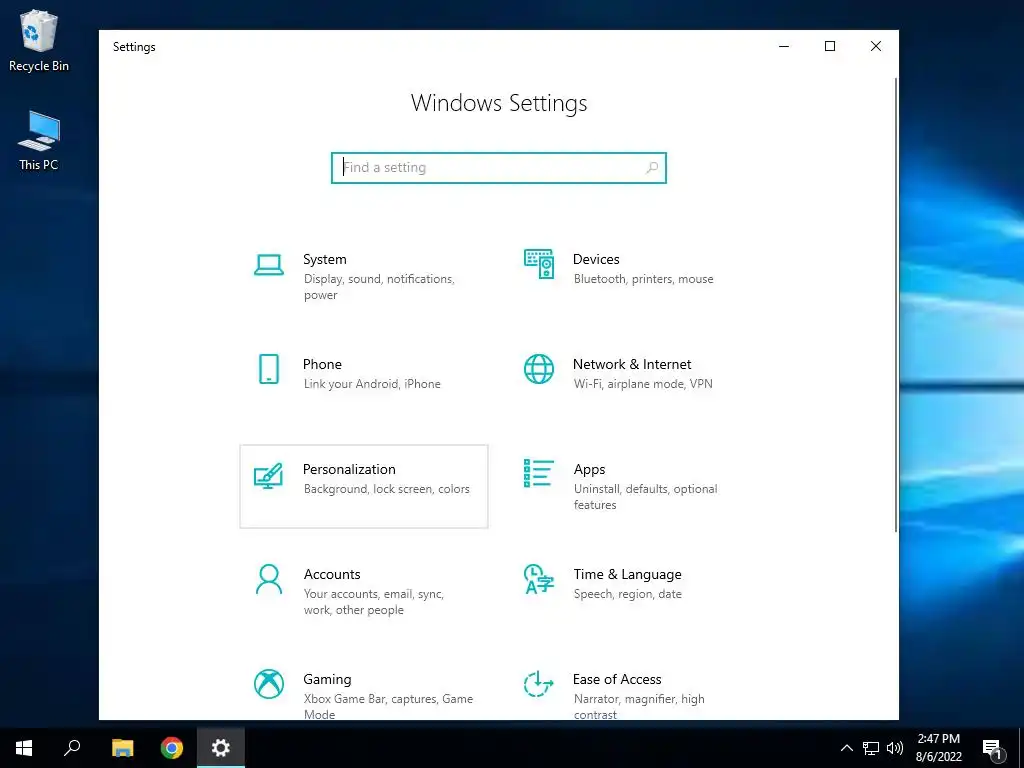
Task: Click the 'Bluetooth, printers, mouse' description
Action: [643, 279]
